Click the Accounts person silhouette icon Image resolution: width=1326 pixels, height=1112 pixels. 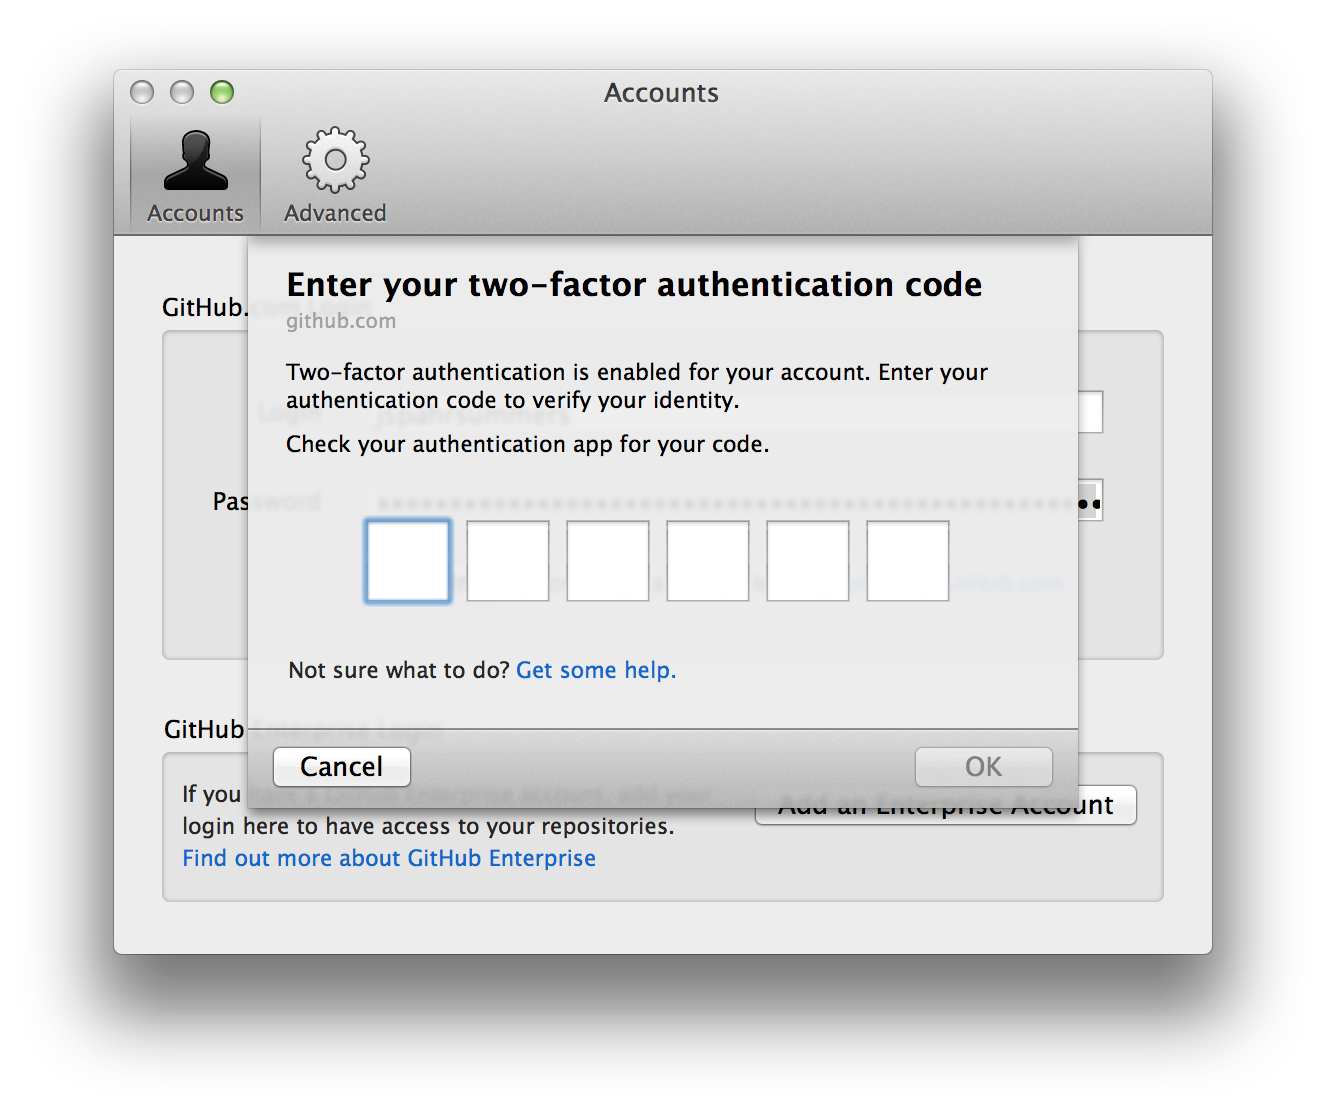tap(195, 160)
